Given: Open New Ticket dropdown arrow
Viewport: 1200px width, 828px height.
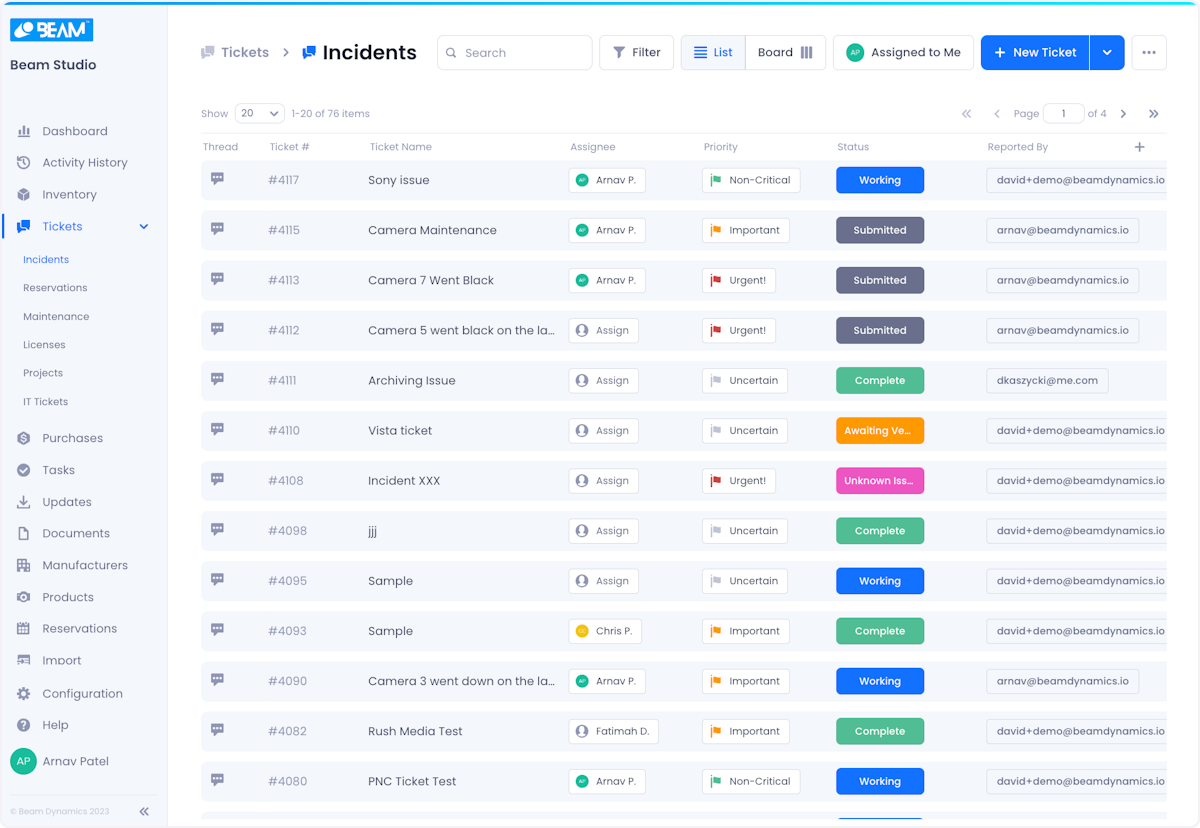Looking at the screenshot, I should click(x=1107, y=53).
